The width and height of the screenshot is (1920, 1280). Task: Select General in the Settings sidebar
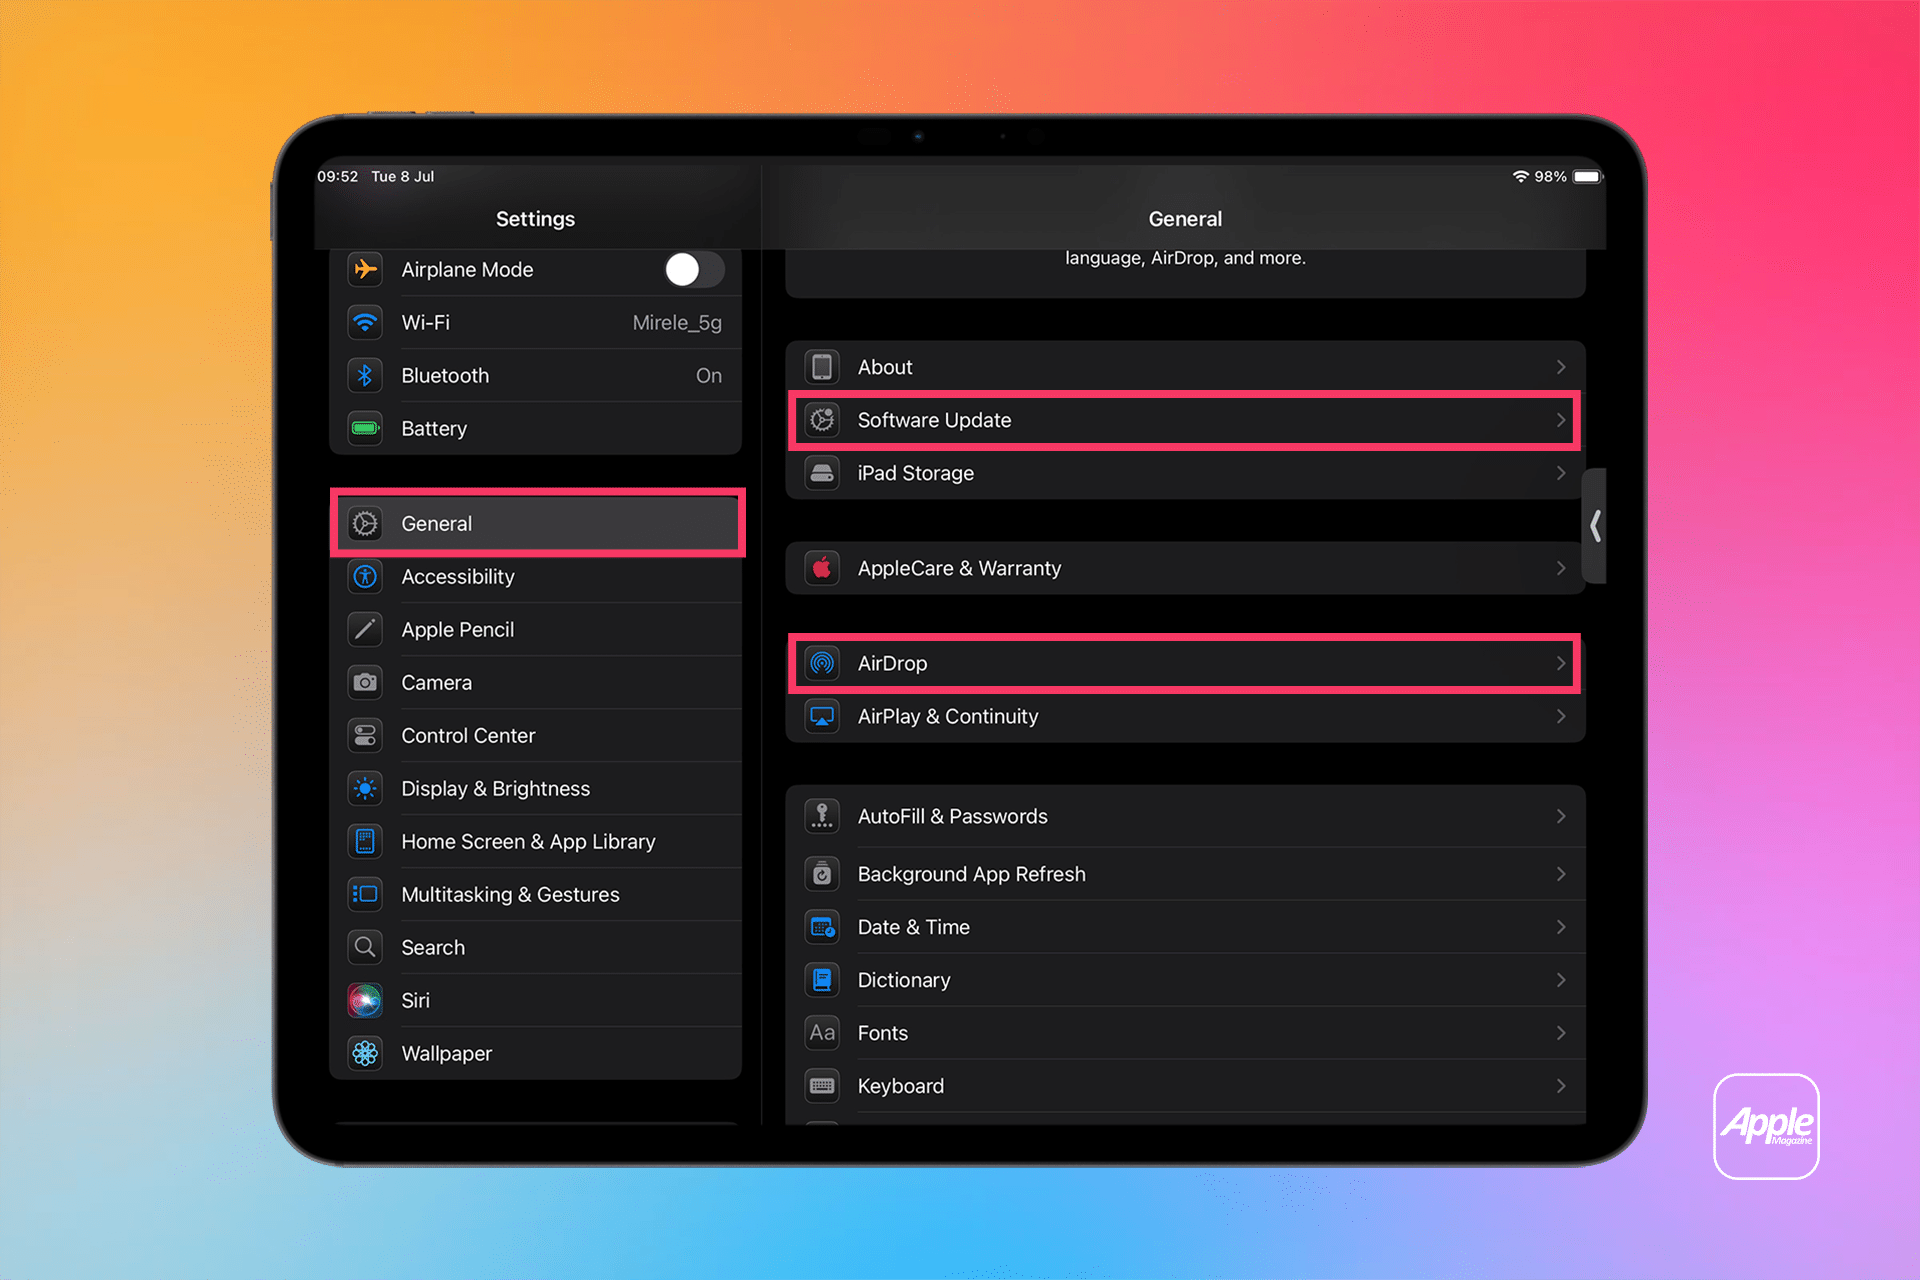tap(537, 523)
